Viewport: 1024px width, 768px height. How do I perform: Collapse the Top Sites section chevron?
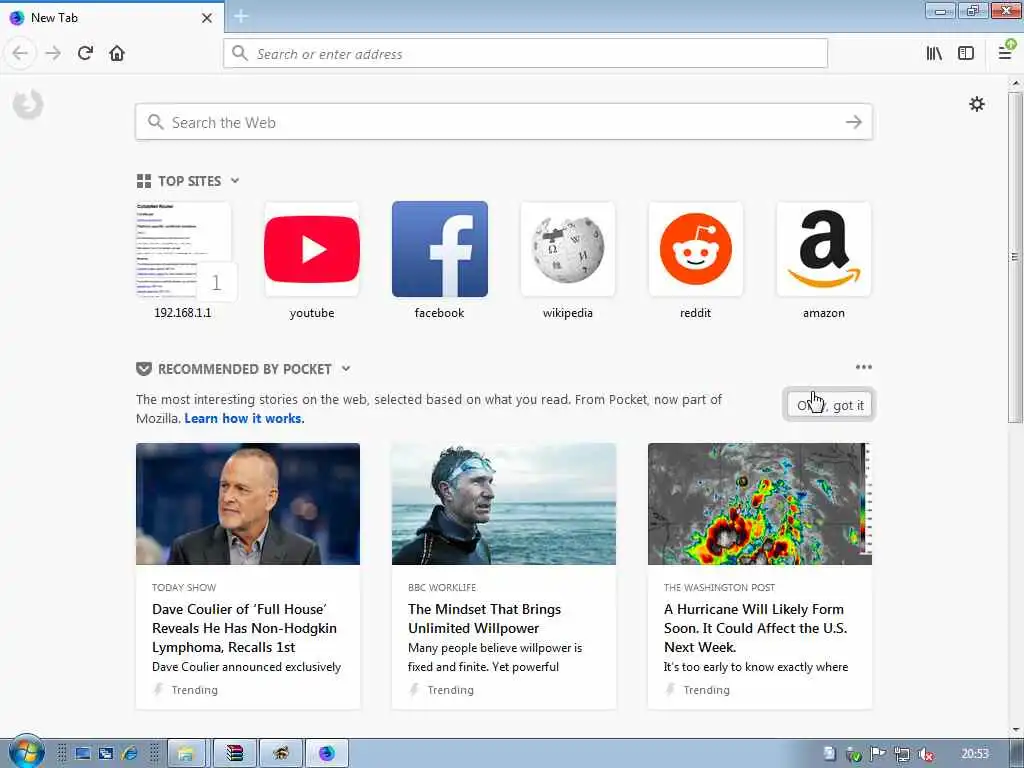coord(235,180)
